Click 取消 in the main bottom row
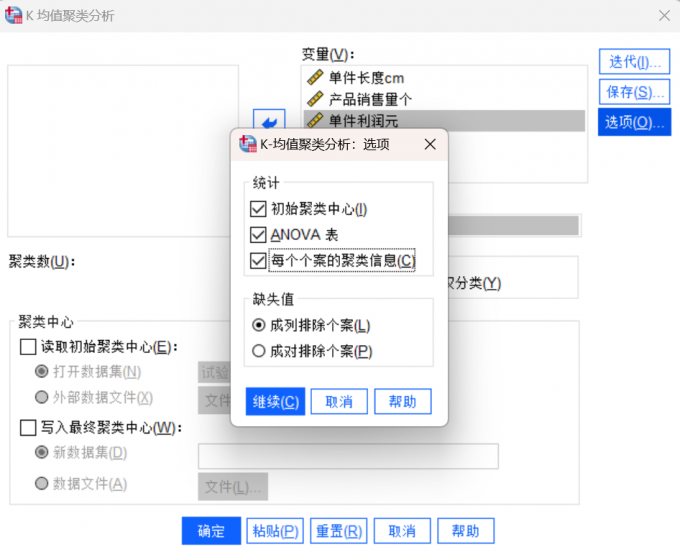Image resolution: width=680 pixels, height=552 pixels. (402, 531)
